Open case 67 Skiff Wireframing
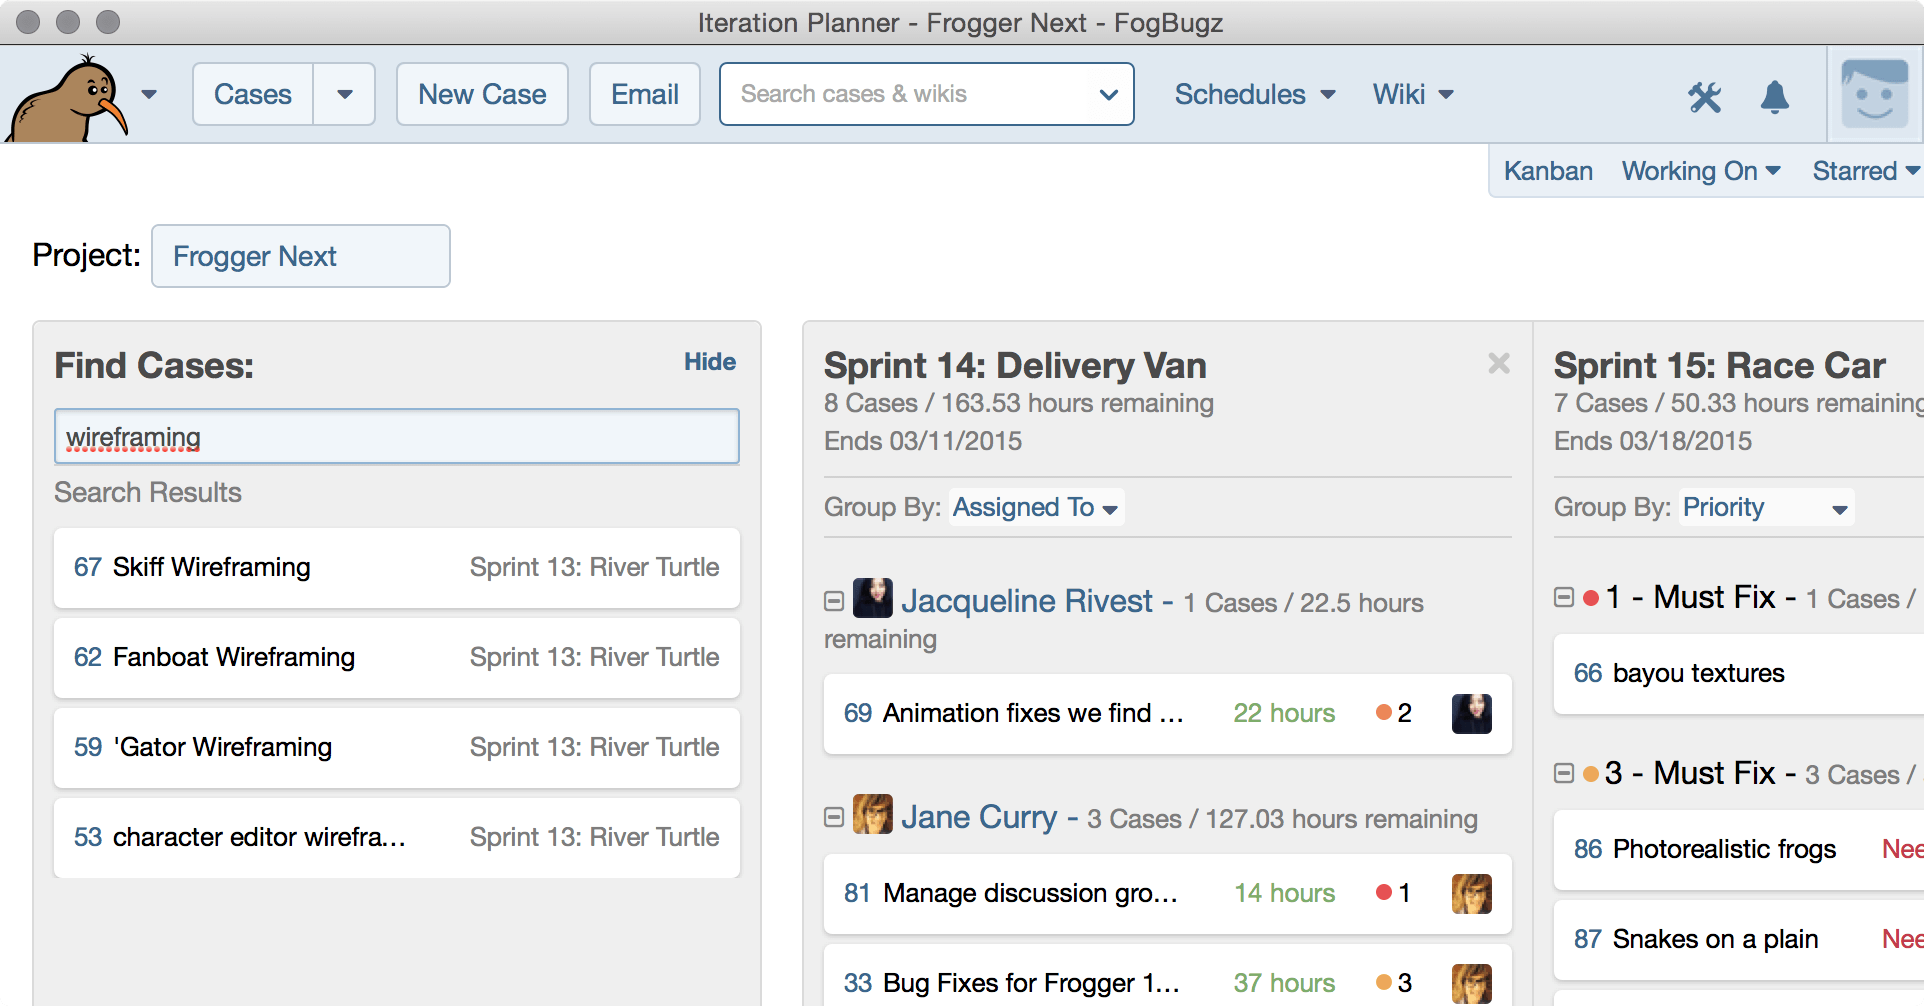Image resolution: width=1924 pixels, height=1006 pixels. tap(397, 567)
